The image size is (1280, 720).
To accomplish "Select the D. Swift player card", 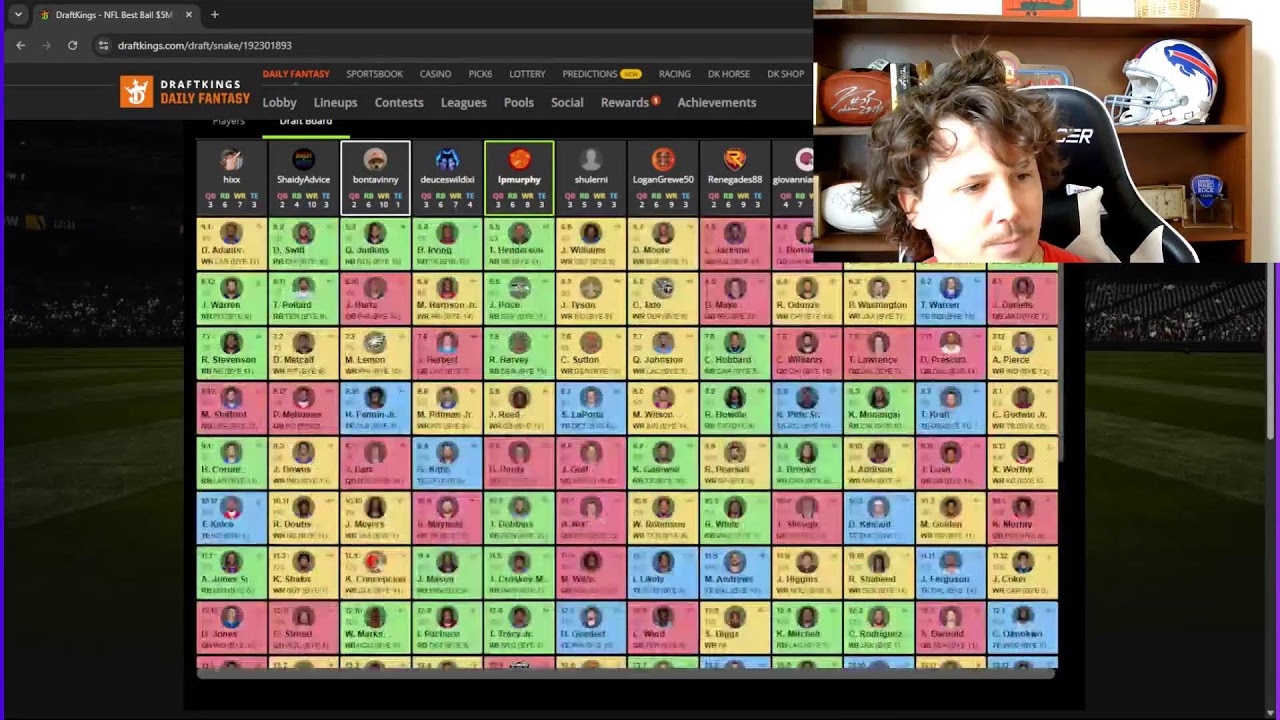I will [x=303, y=244].
